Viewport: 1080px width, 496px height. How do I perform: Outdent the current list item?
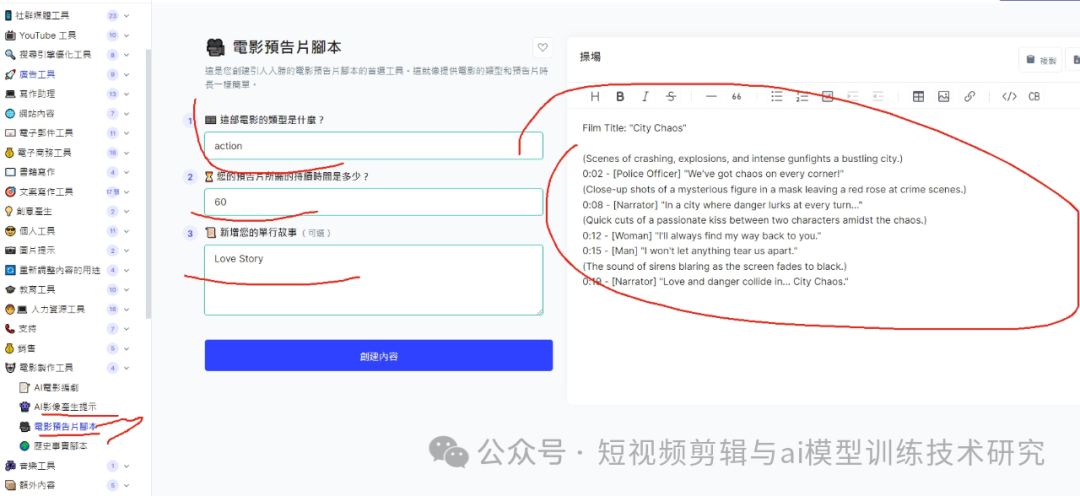pyautogui.click(x=878, y=96)
